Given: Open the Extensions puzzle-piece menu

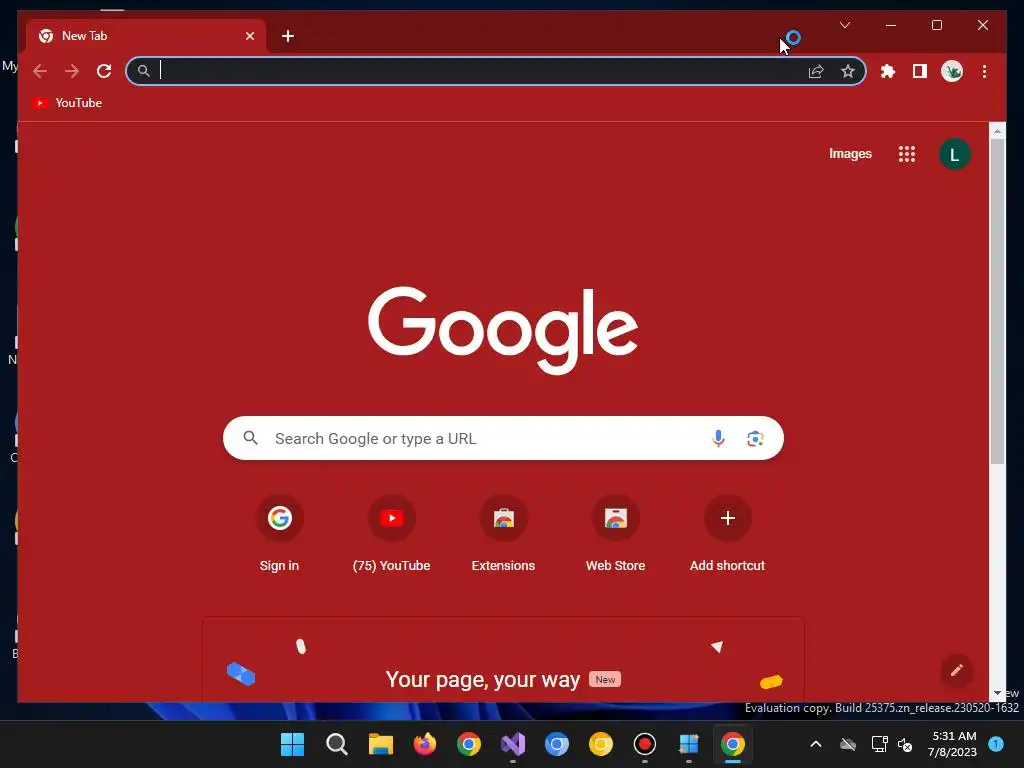Looking at the screenshot, I should [888, 71].
